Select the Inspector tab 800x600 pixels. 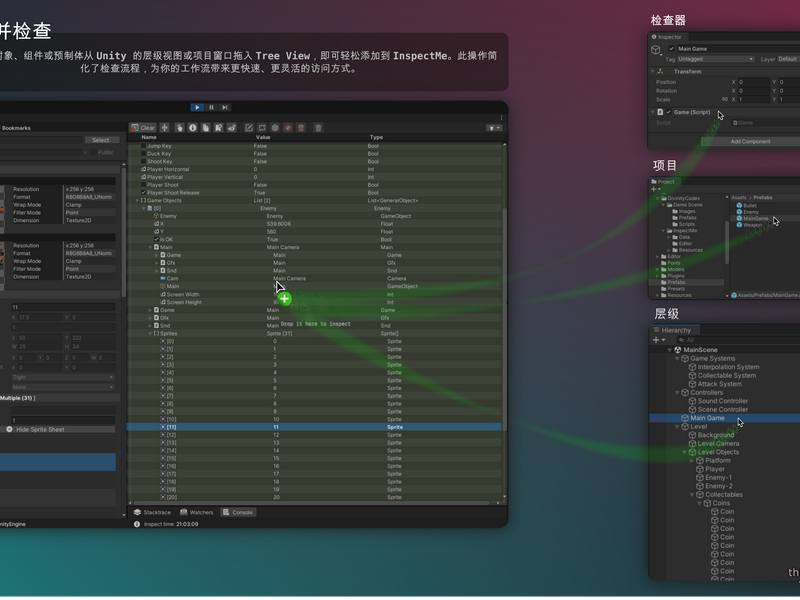point(666,37)
